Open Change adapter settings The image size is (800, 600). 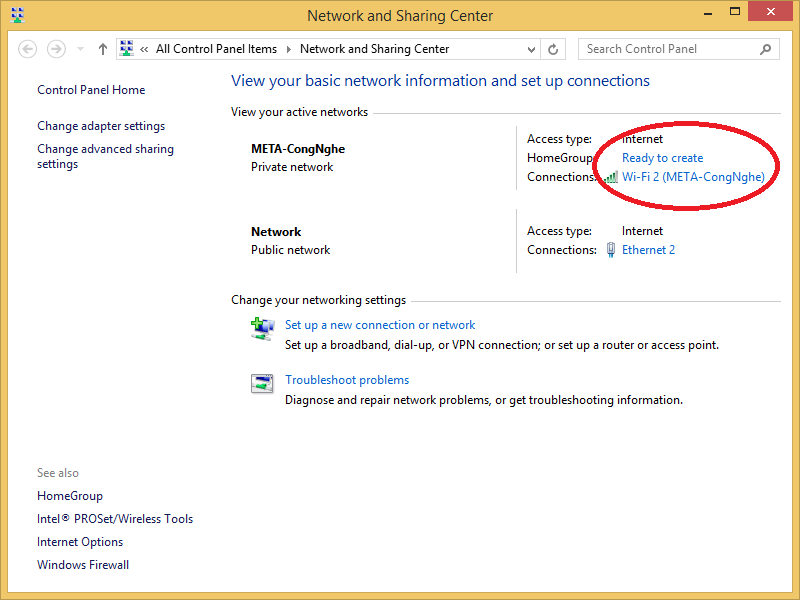tap(101, 126)
